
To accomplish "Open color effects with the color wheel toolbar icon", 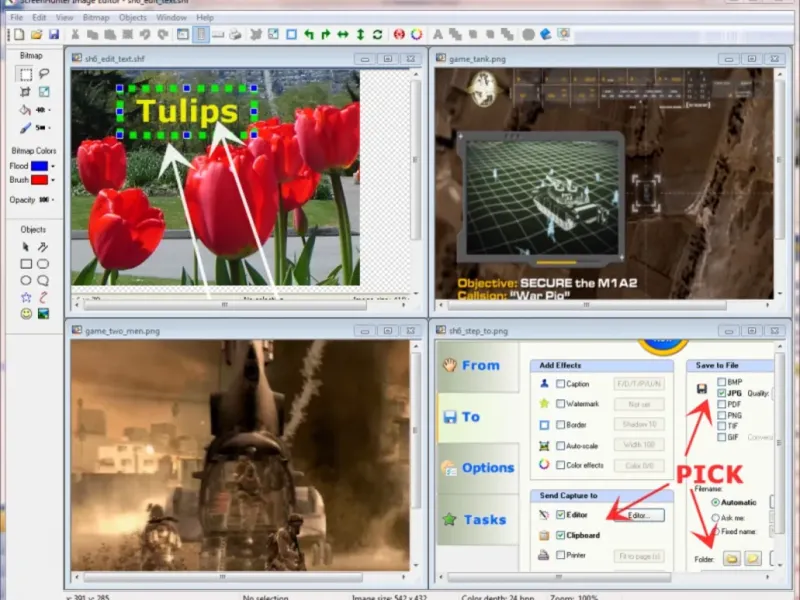I will click(416, 34).
